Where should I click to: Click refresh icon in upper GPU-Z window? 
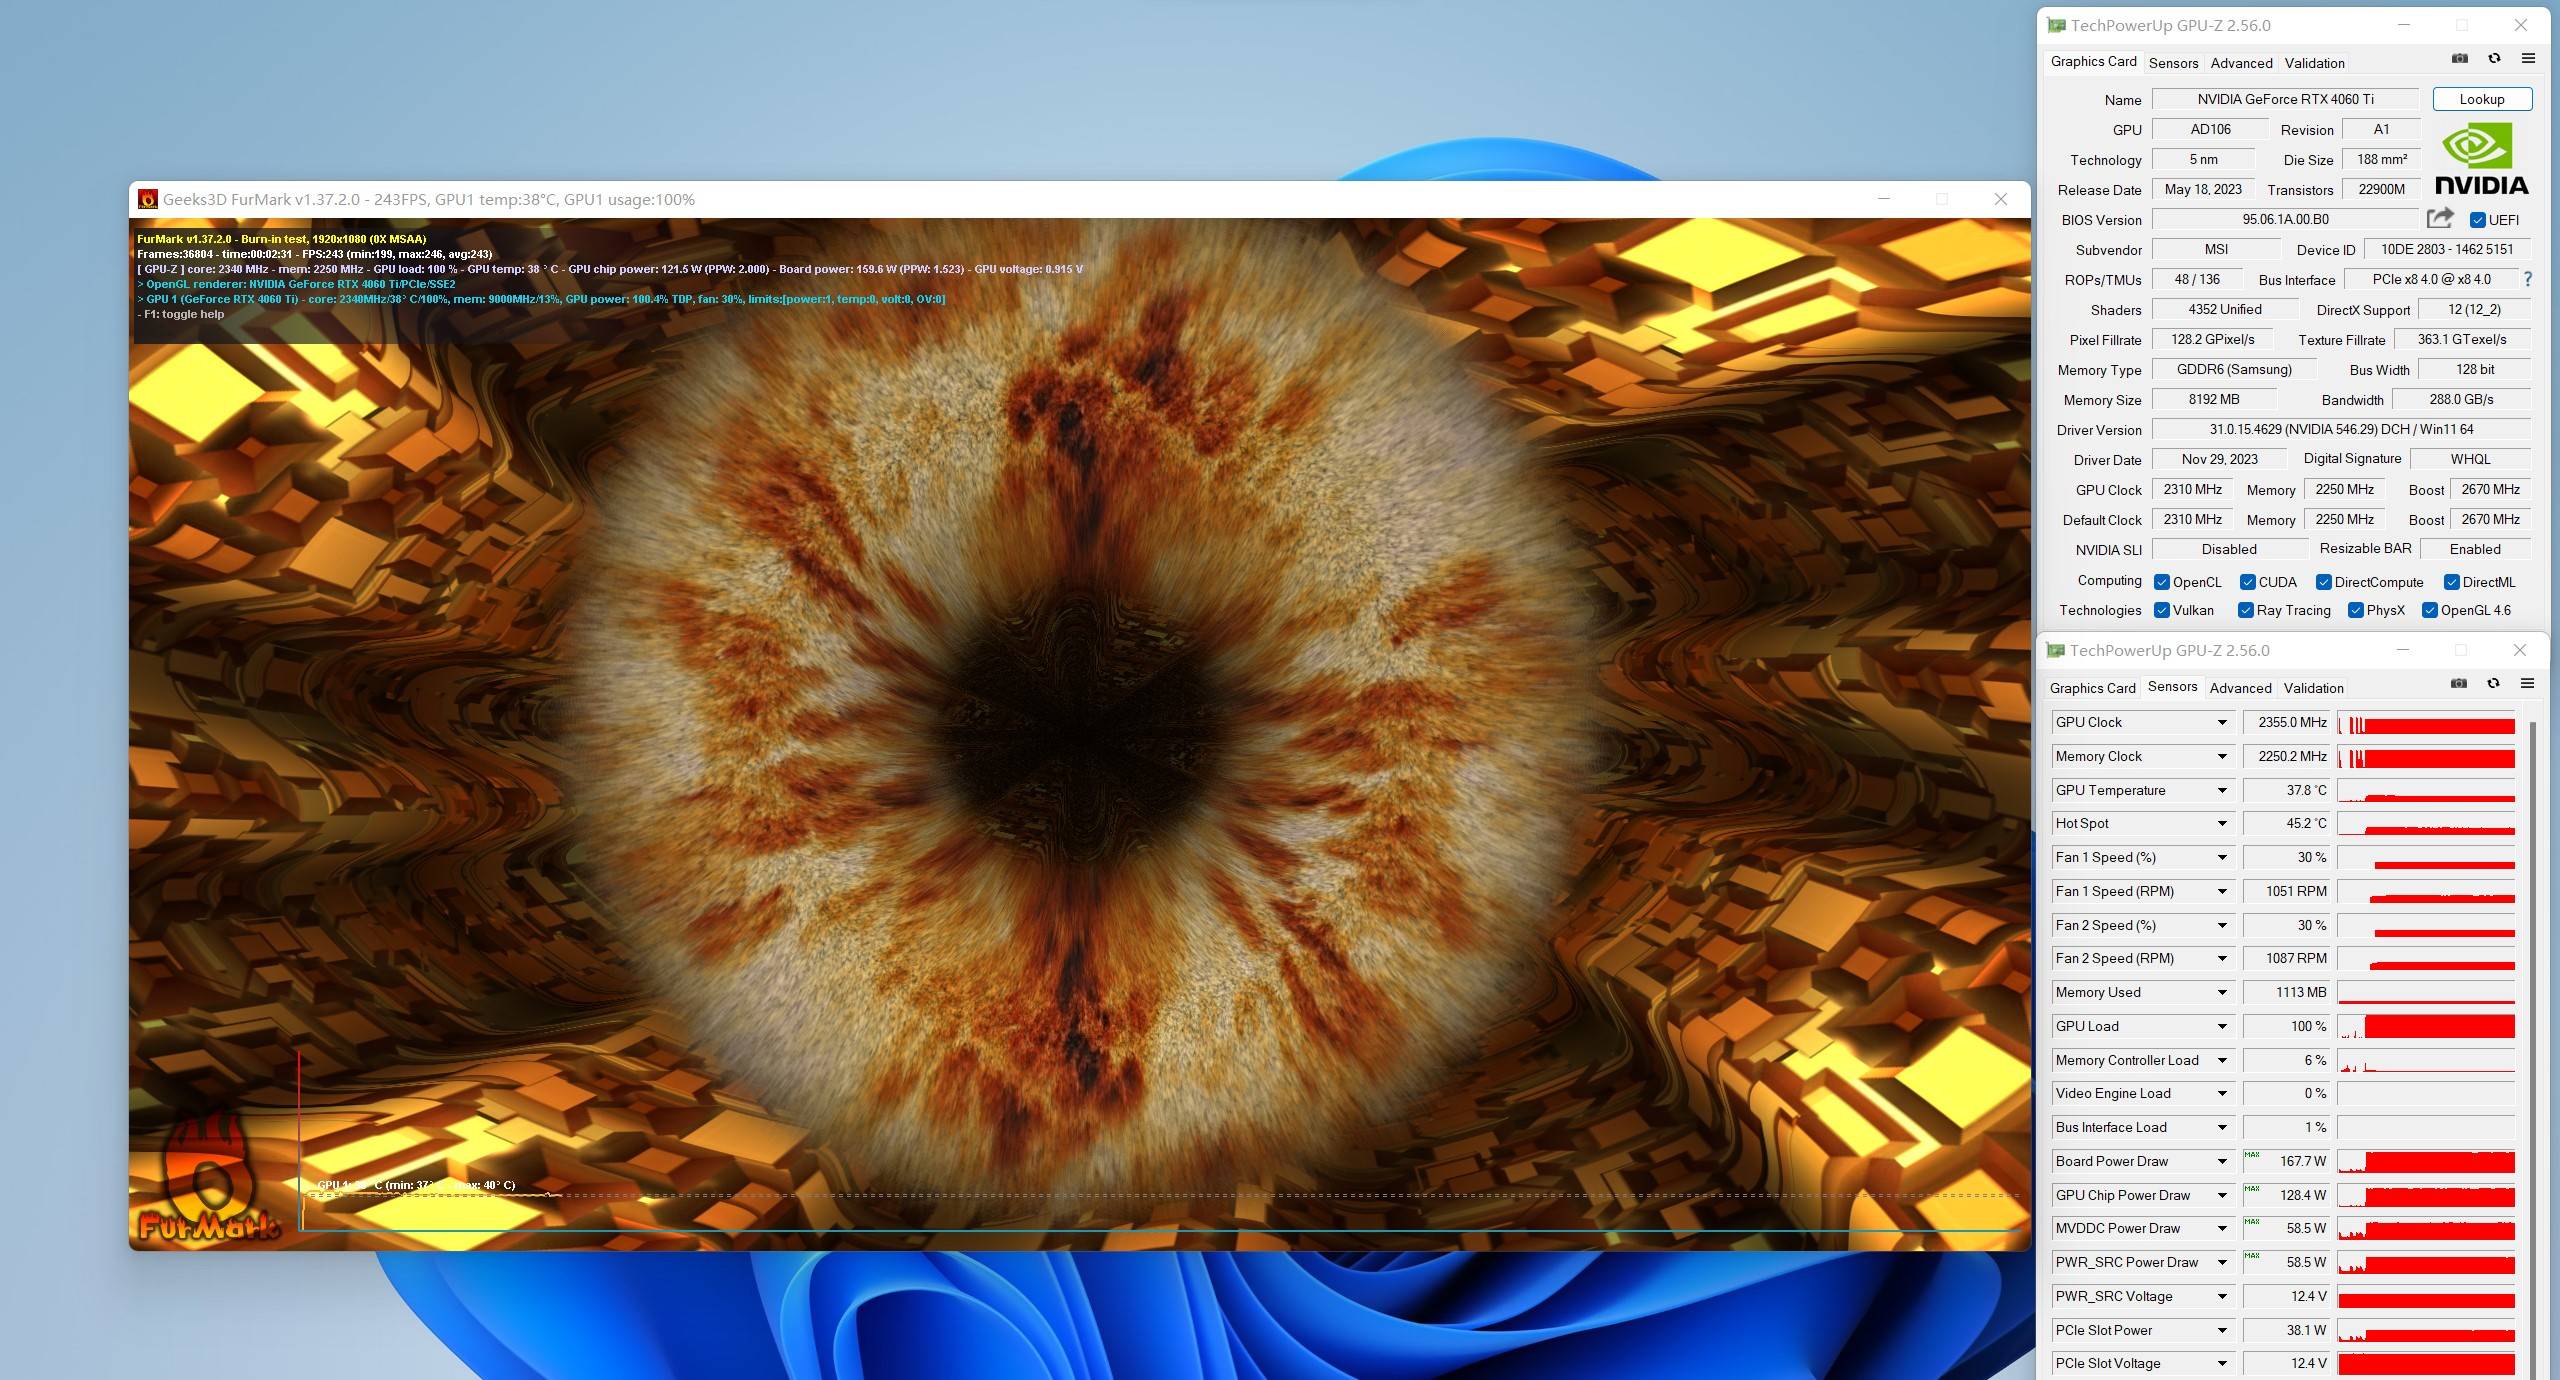(x=2494, y=59)
